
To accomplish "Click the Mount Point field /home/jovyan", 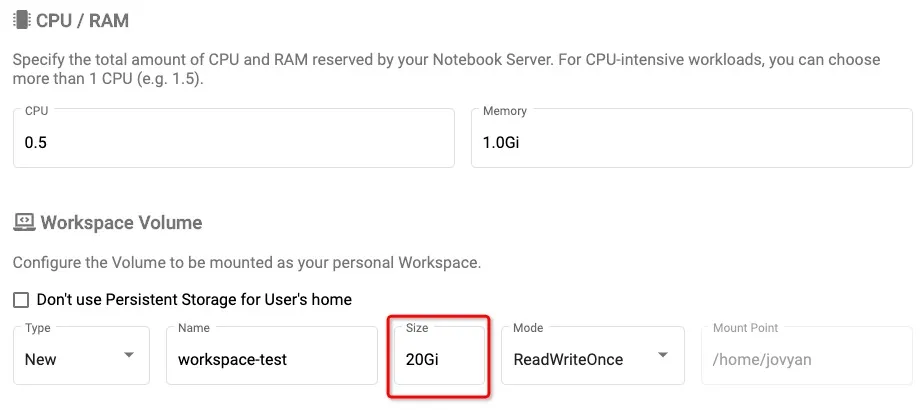I will 807,356.
